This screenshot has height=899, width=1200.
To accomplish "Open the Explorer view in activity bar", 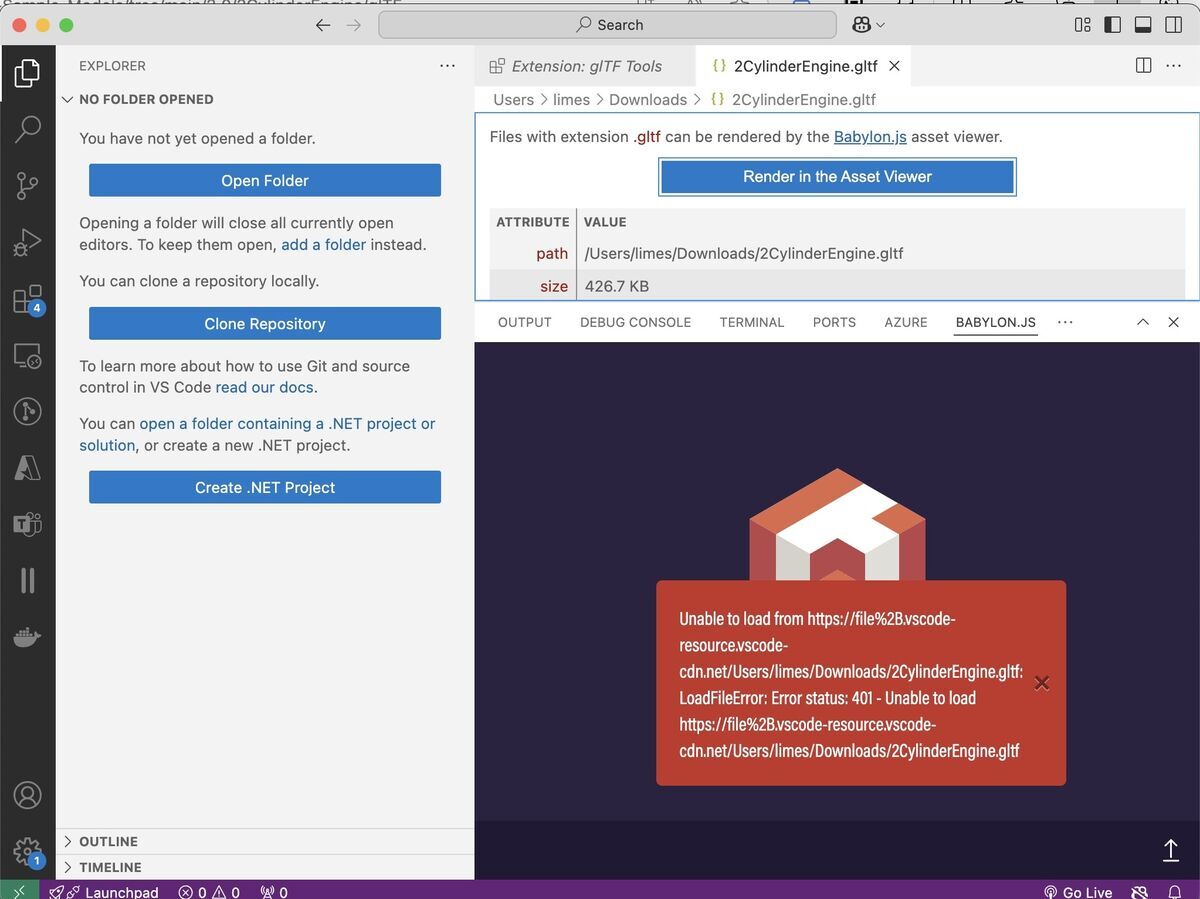I will click(27, 73).
